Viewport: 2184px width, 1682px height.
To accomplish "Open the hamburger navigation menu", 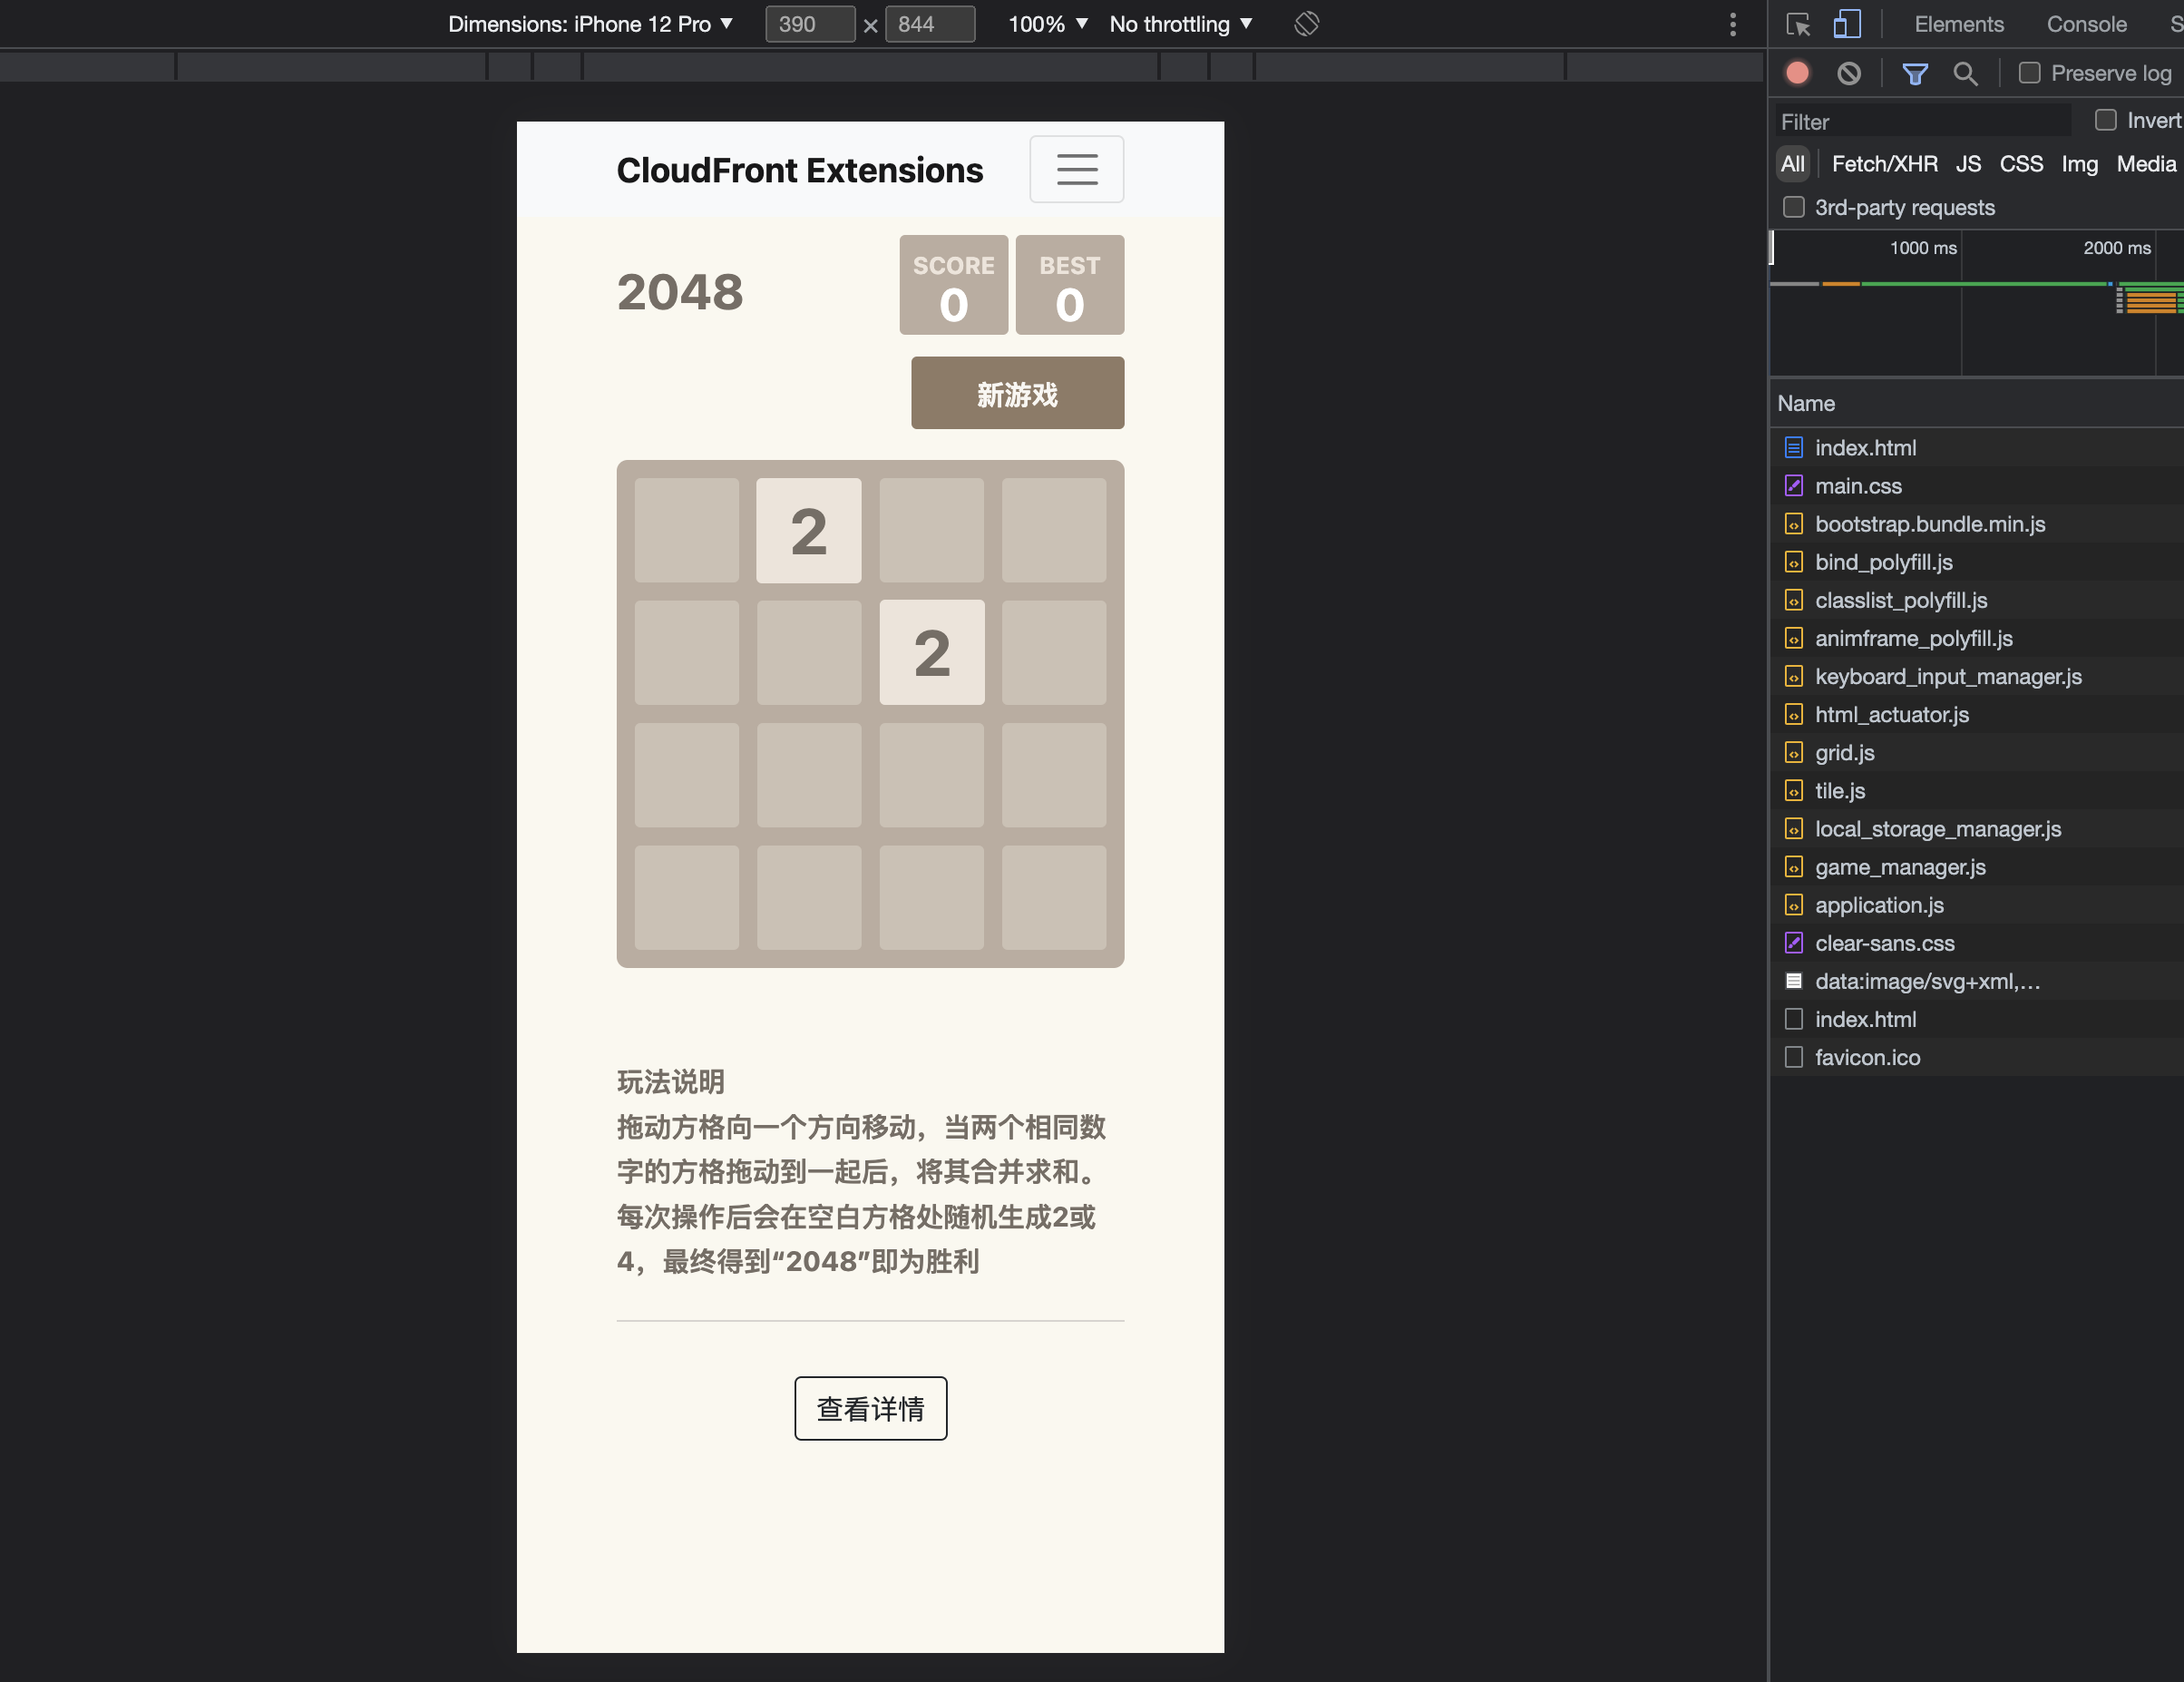I will pos(1076,169).
